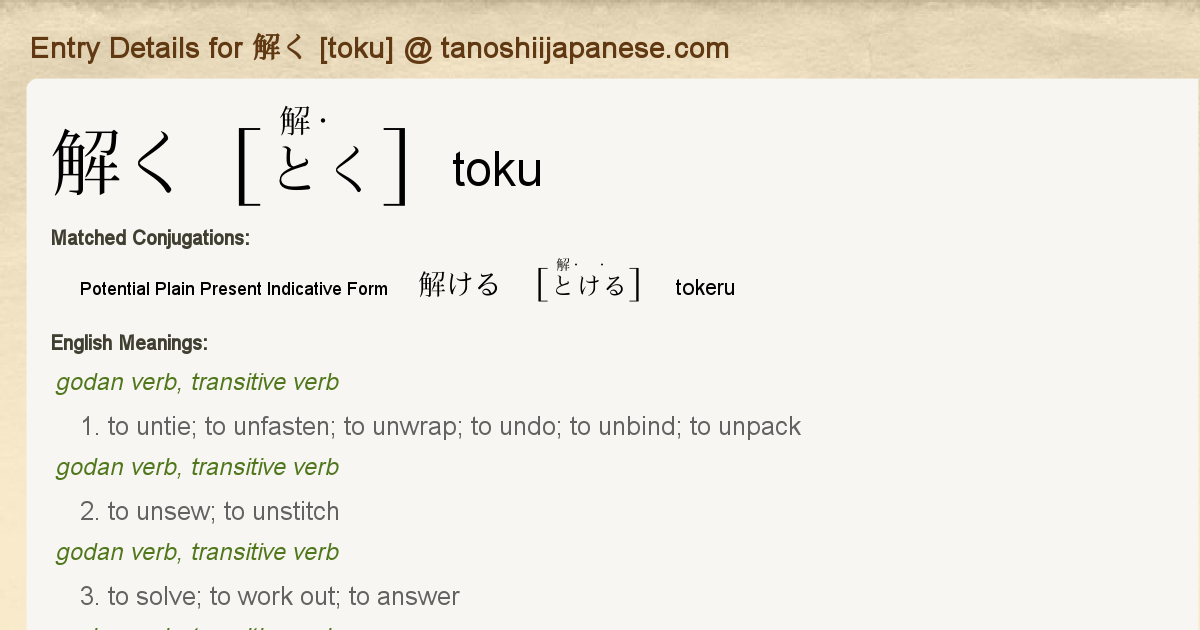This screenshot has height=630, width=1200.
Task: Click the small kanji 解 above とく
Action: 296,121
